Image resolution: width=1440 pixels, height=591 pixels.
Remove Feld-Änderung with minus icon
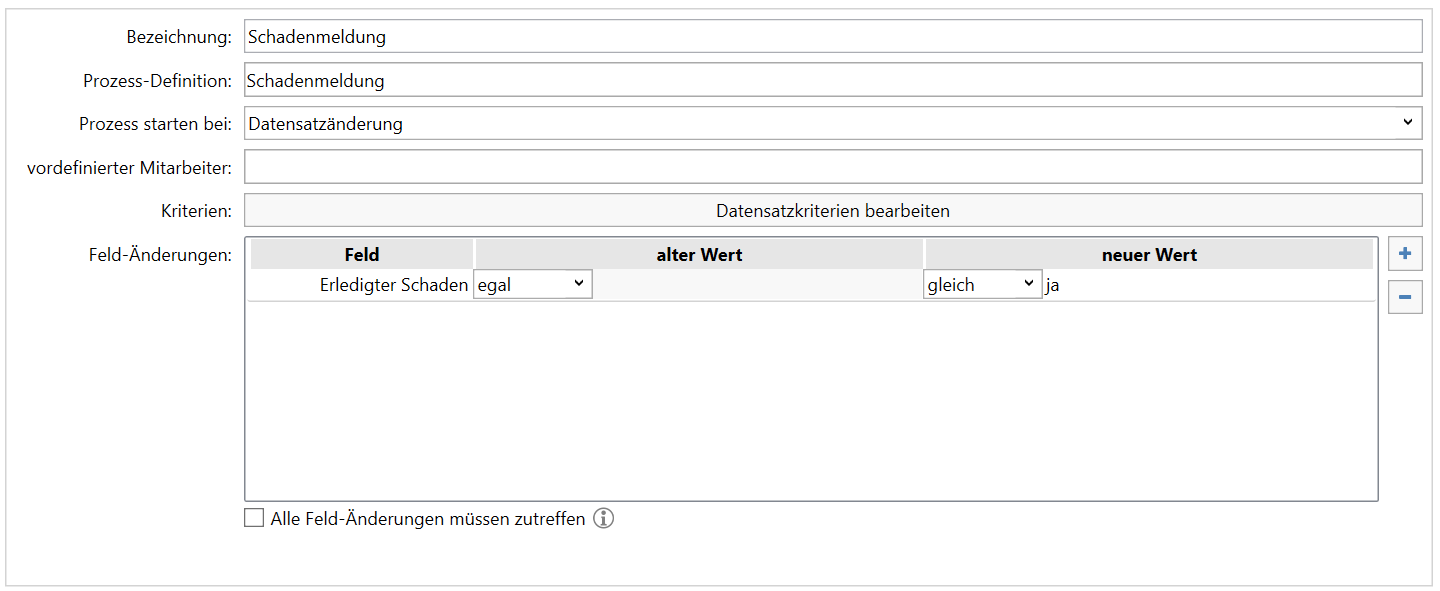click(1405, 297)
